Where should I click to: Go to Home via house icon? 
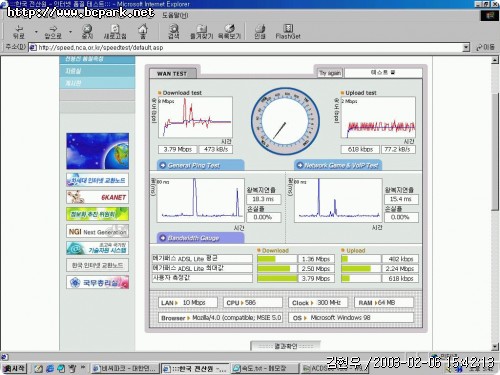(143, 29)
